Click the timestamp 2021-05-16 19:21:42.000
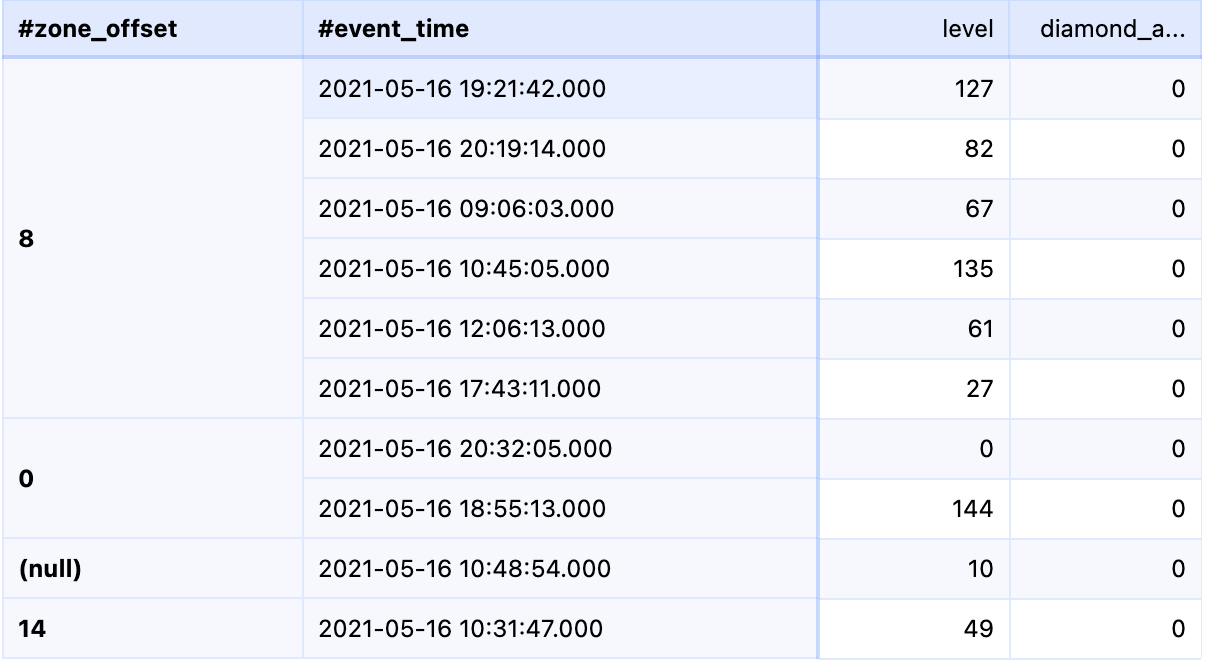1206x662 pixels. [x=465, y=89]
